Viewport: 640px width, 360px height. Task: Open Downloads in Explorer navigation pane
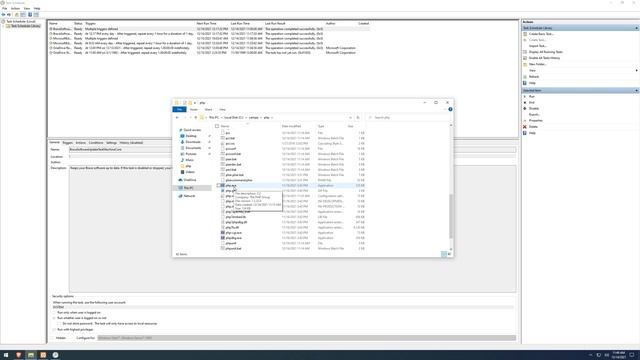pos(193,142)
